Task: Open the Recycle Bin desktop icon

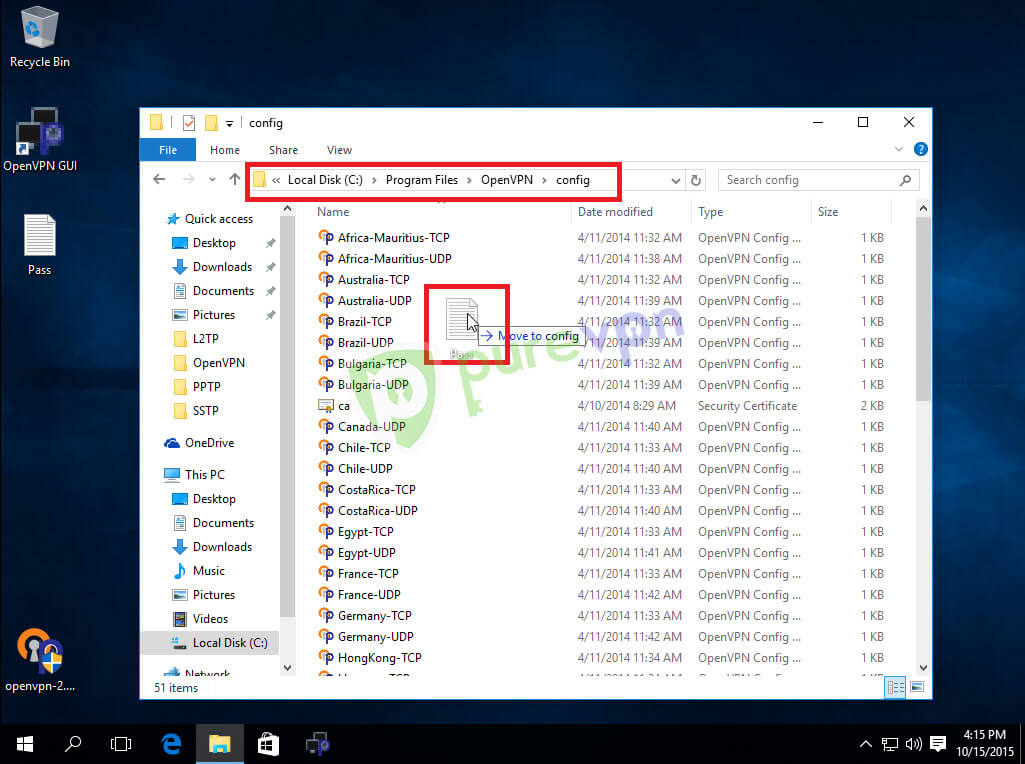Action: point(39,37)
